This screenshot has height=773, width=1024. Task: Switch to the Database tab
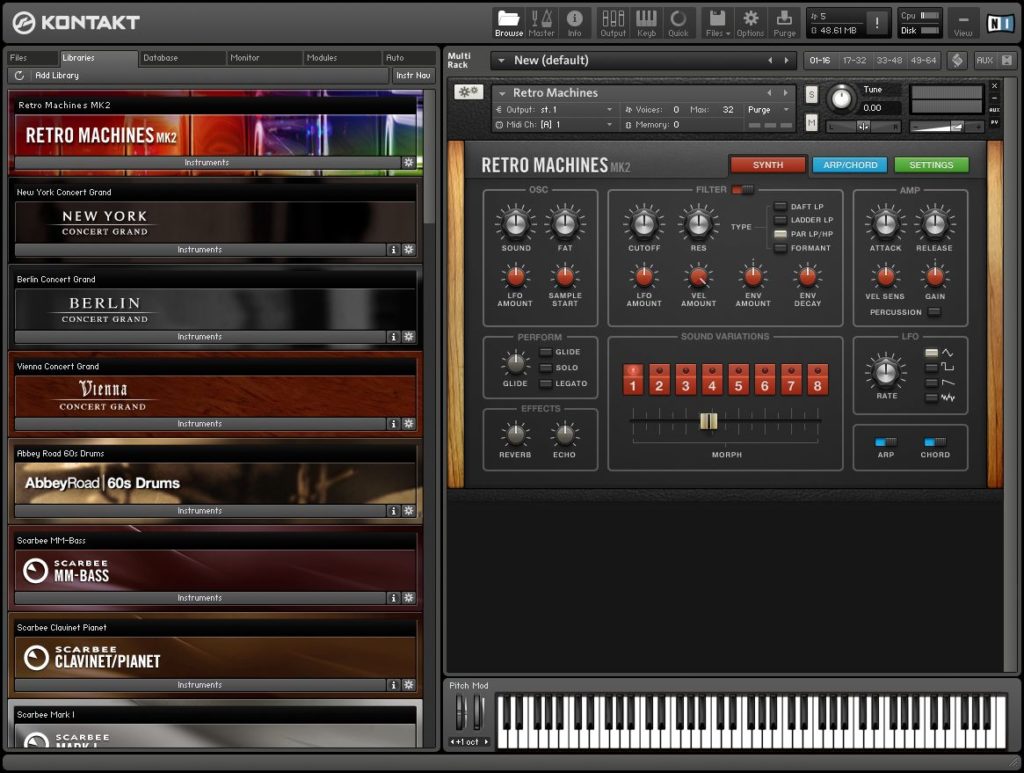[160, 58]
